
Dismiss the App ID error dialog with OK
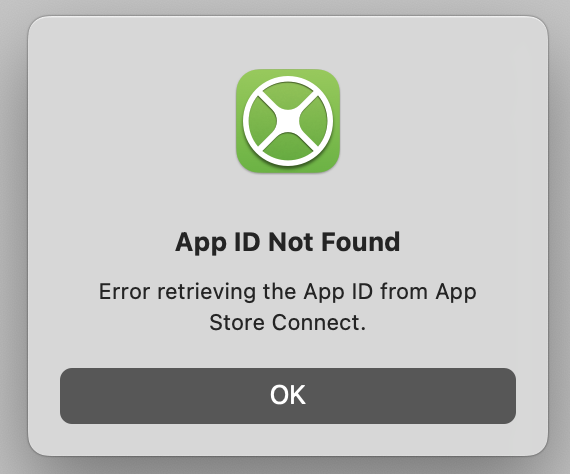coord(288,395)
